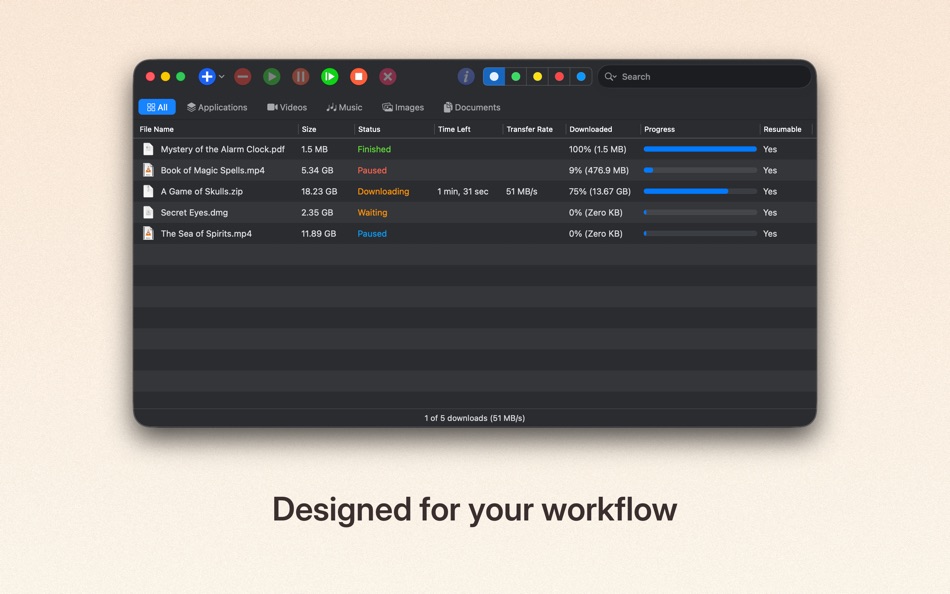Select row A Game of Skulls.zip
The height and width of the screenshot is (594, 950).
475,192
